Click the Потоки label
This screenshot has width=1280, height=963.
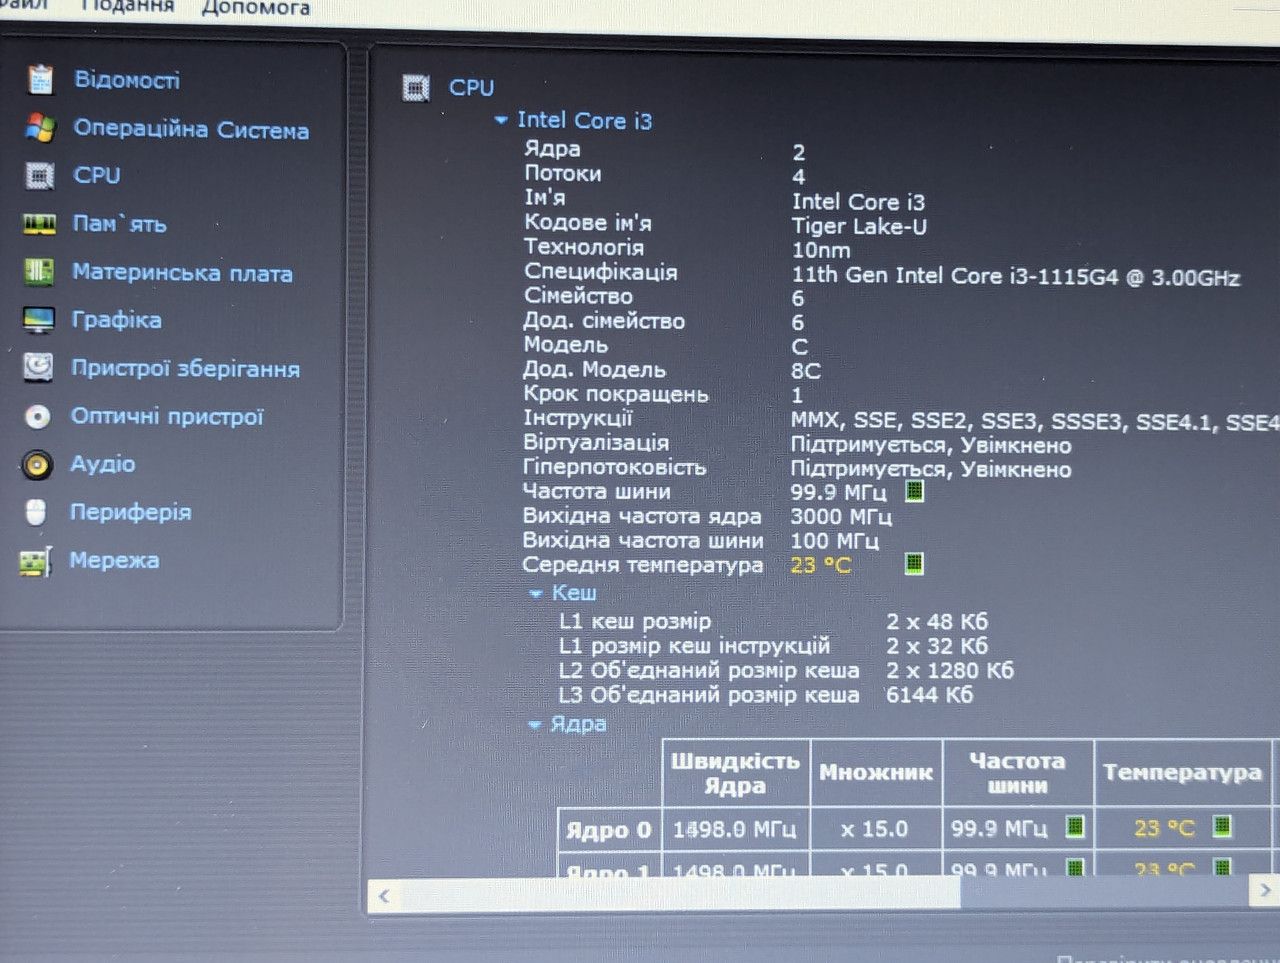point(563,174)
